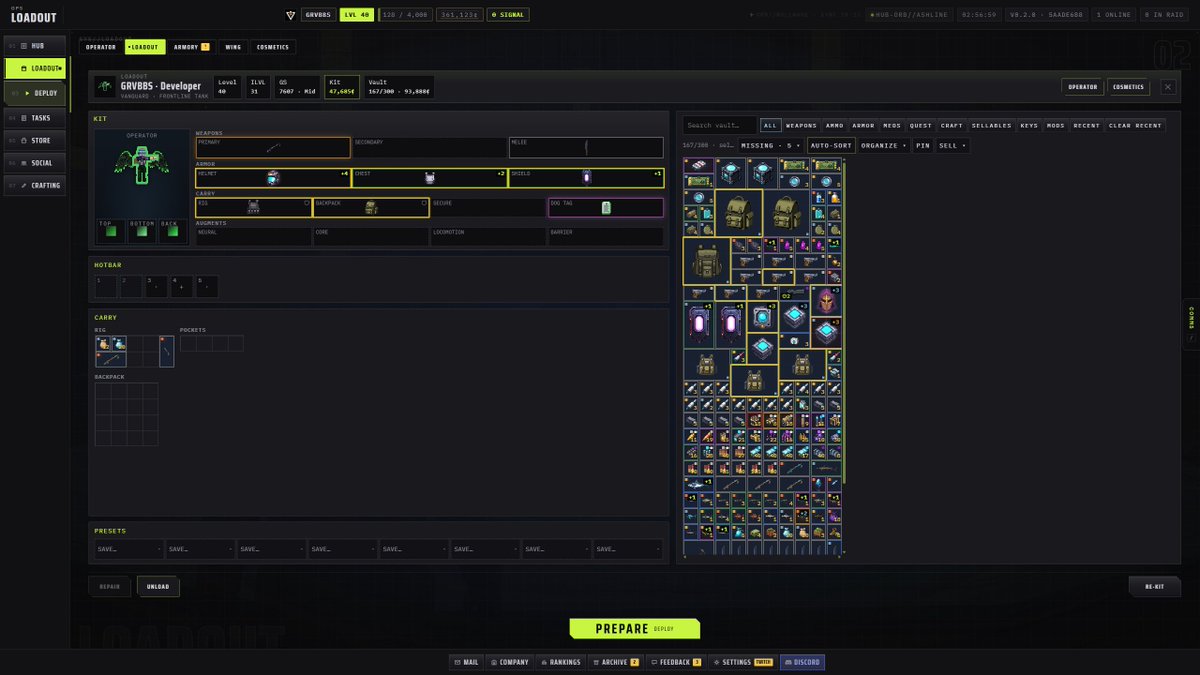Toggle the Quest vault filter
Viewport: 1200px width, 675px height.
click(921, 126)
